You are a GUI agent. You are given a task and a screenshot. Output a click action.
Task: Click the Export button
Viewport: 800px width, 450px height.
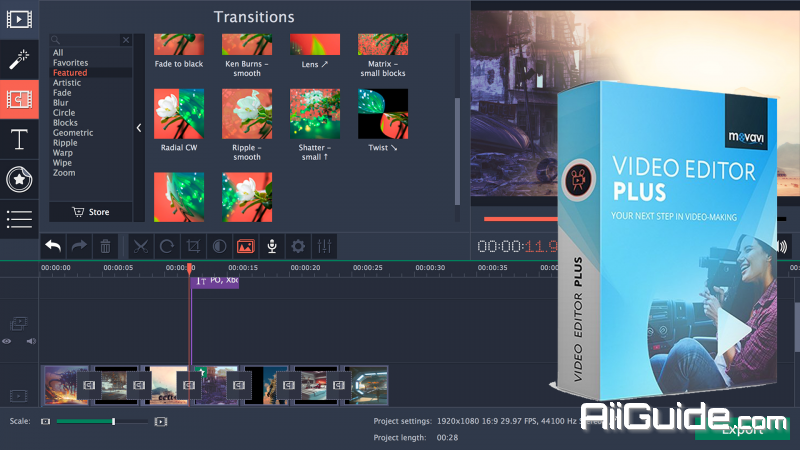pos(742,430)
